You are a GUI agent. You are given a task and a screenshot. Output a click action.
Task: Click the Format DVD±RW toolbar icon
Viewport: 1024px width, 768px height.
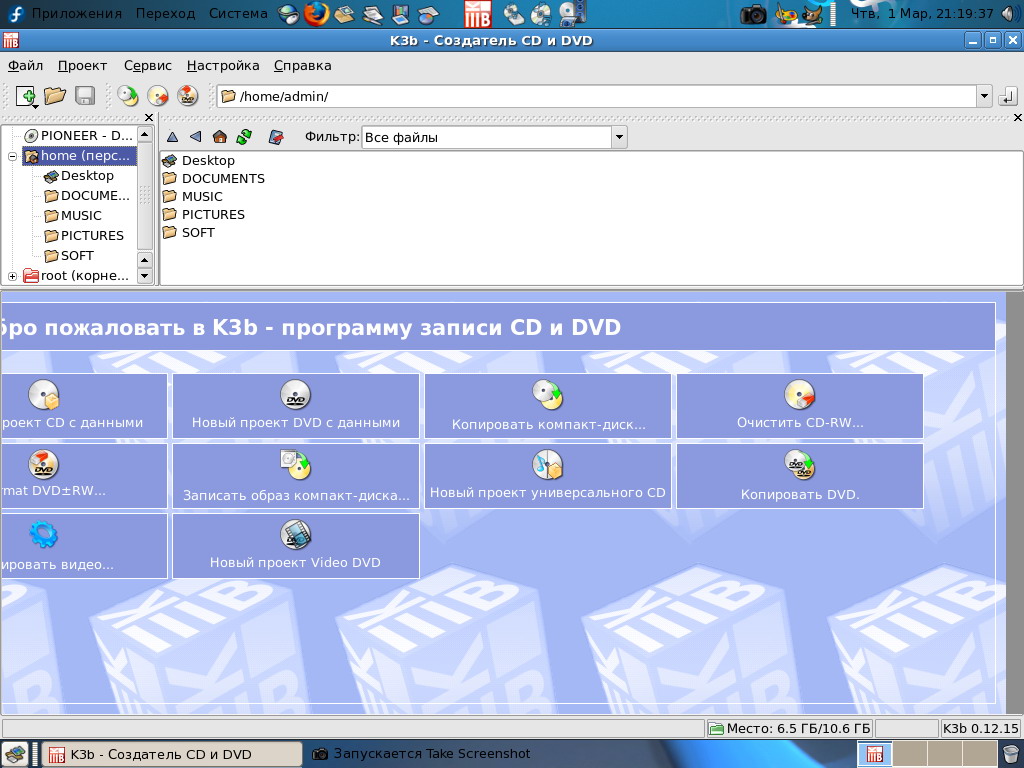coord(187,96)
